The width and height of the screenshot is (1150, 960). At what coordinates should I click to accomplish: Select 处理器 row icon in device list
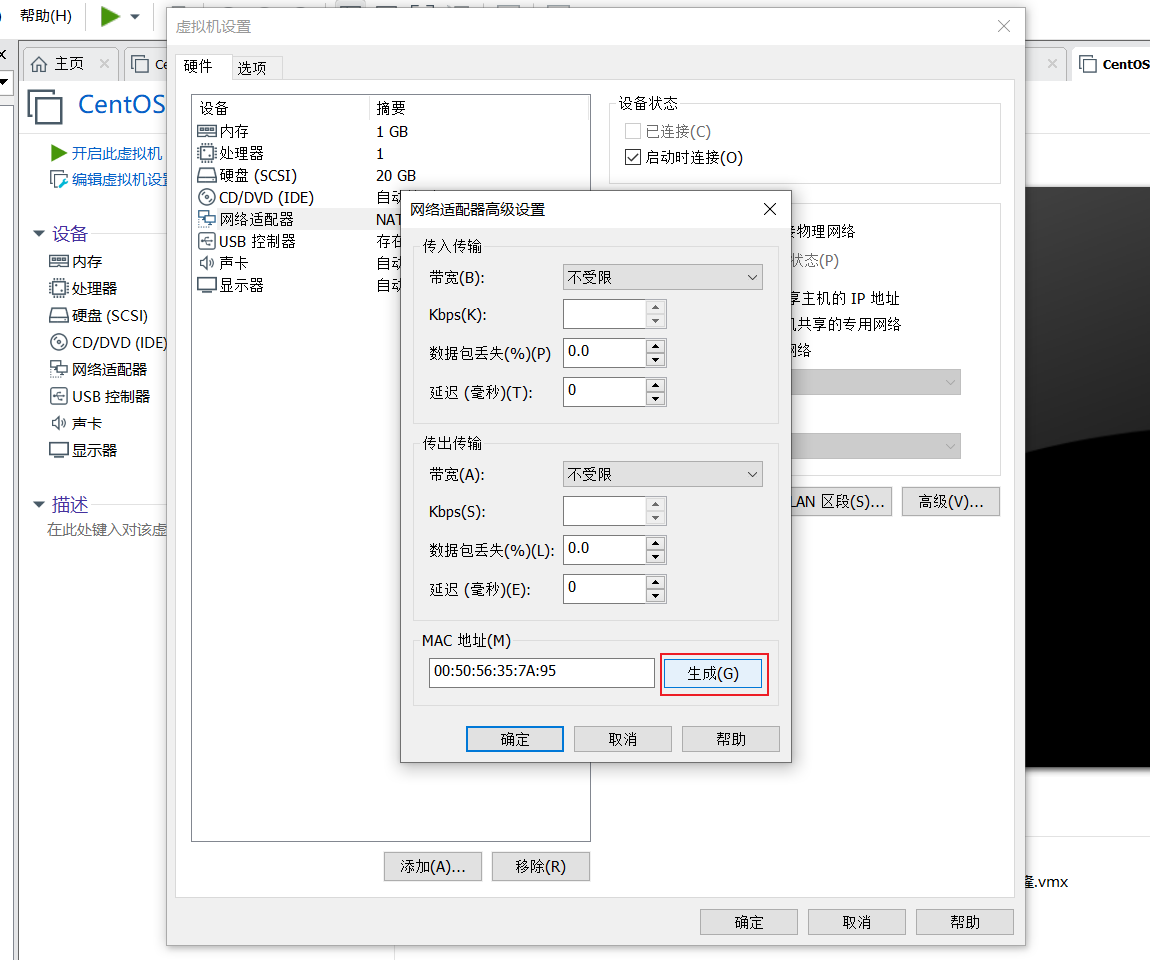(x=207, y=153)
